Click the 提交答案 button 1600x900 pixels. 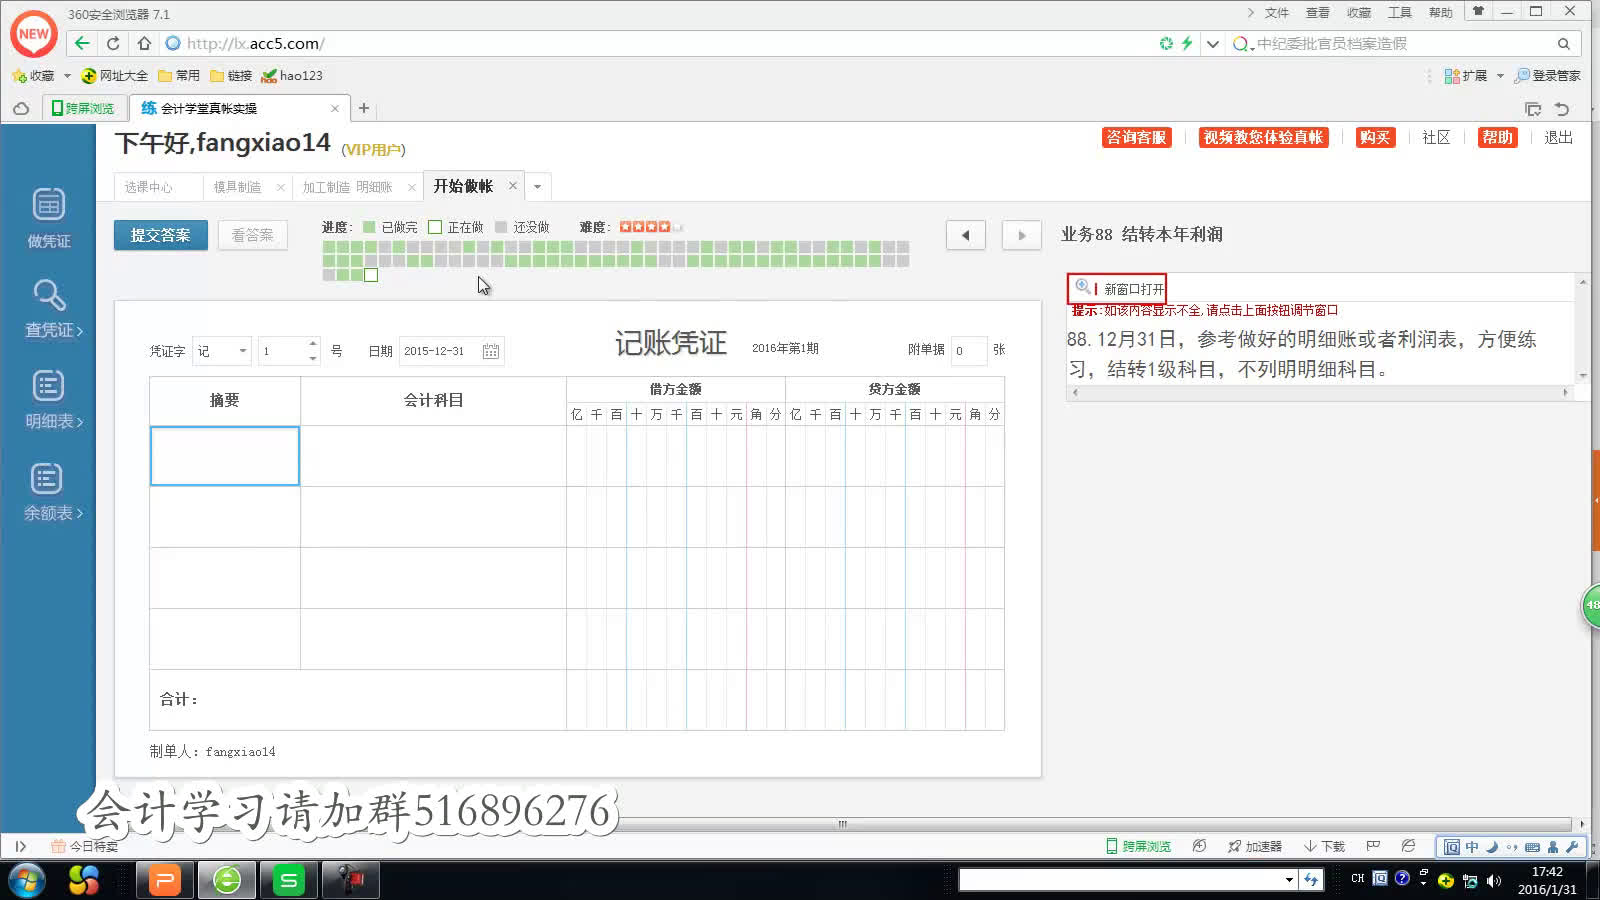click(160, 235)
